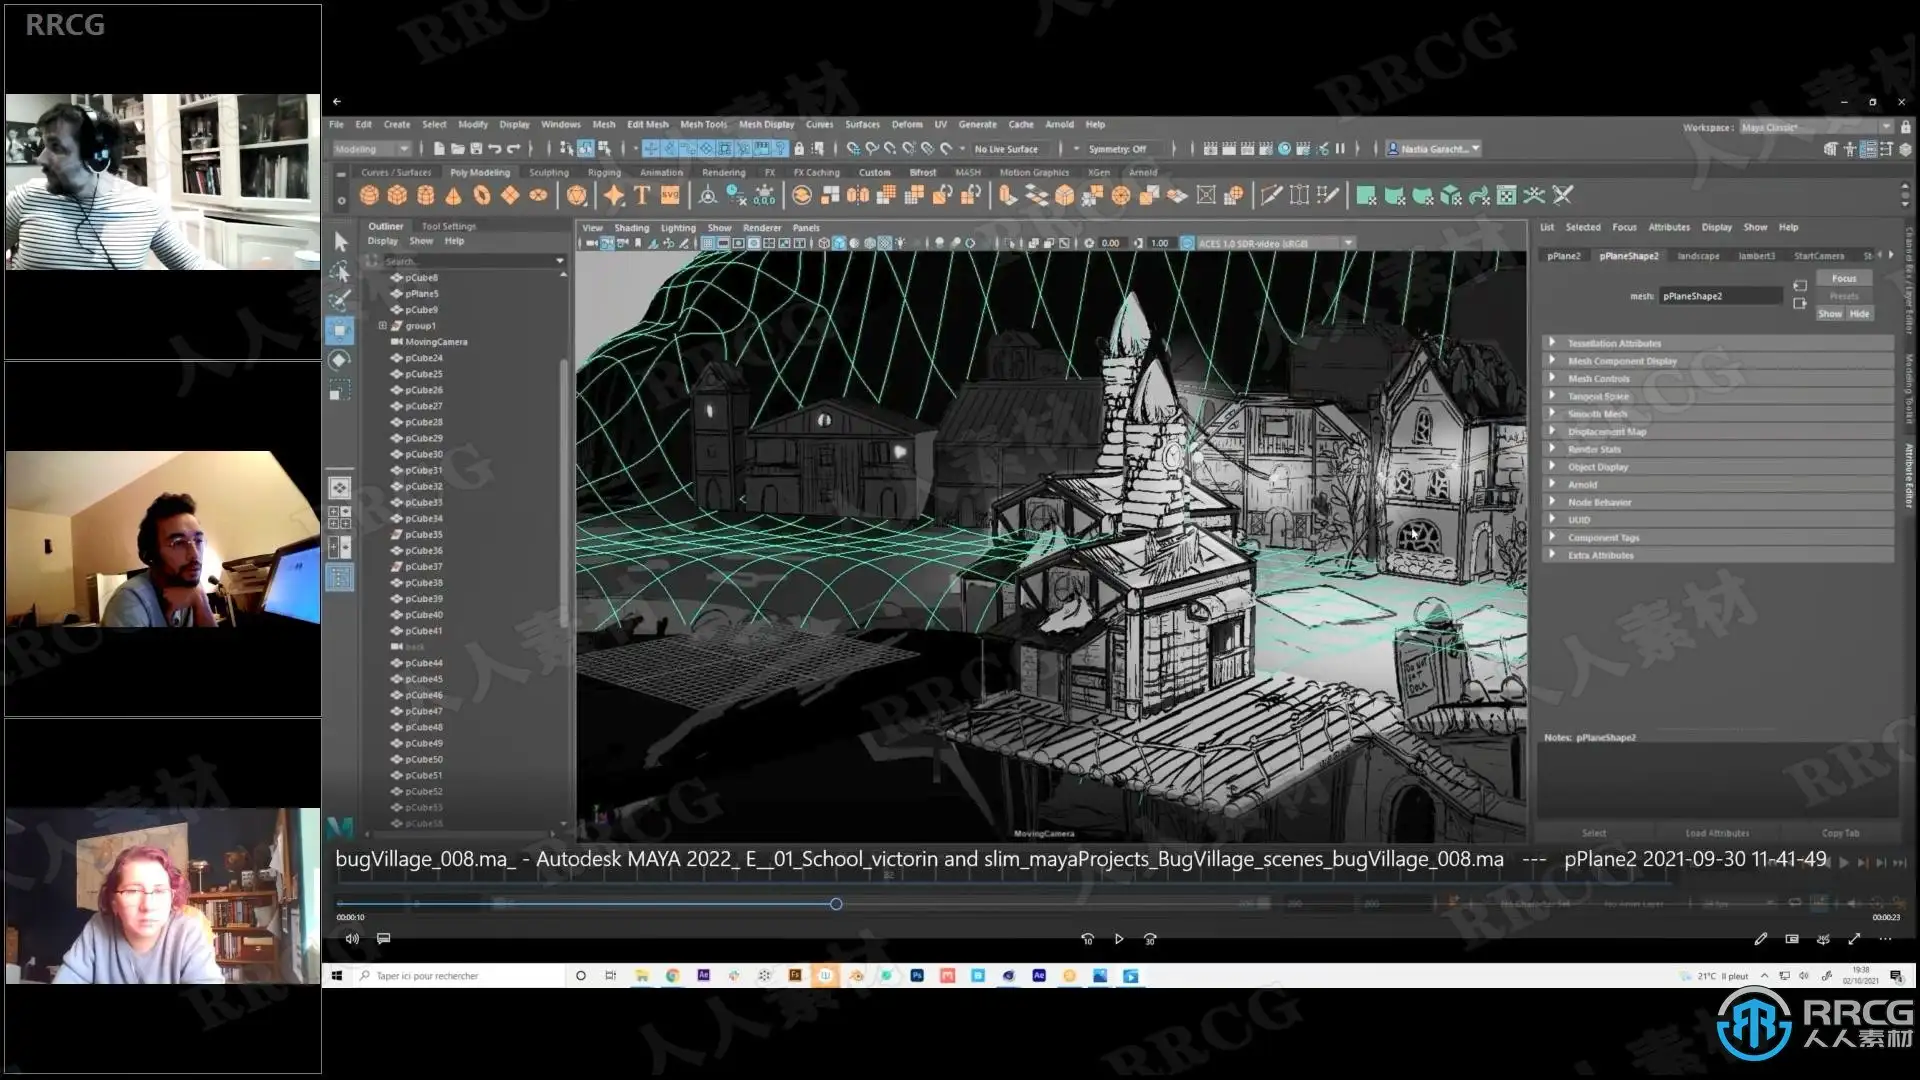The image size is (1920, 1080).
Task: Click the Focus button in Attribute Editor
Action: [x=1843, y=279]
